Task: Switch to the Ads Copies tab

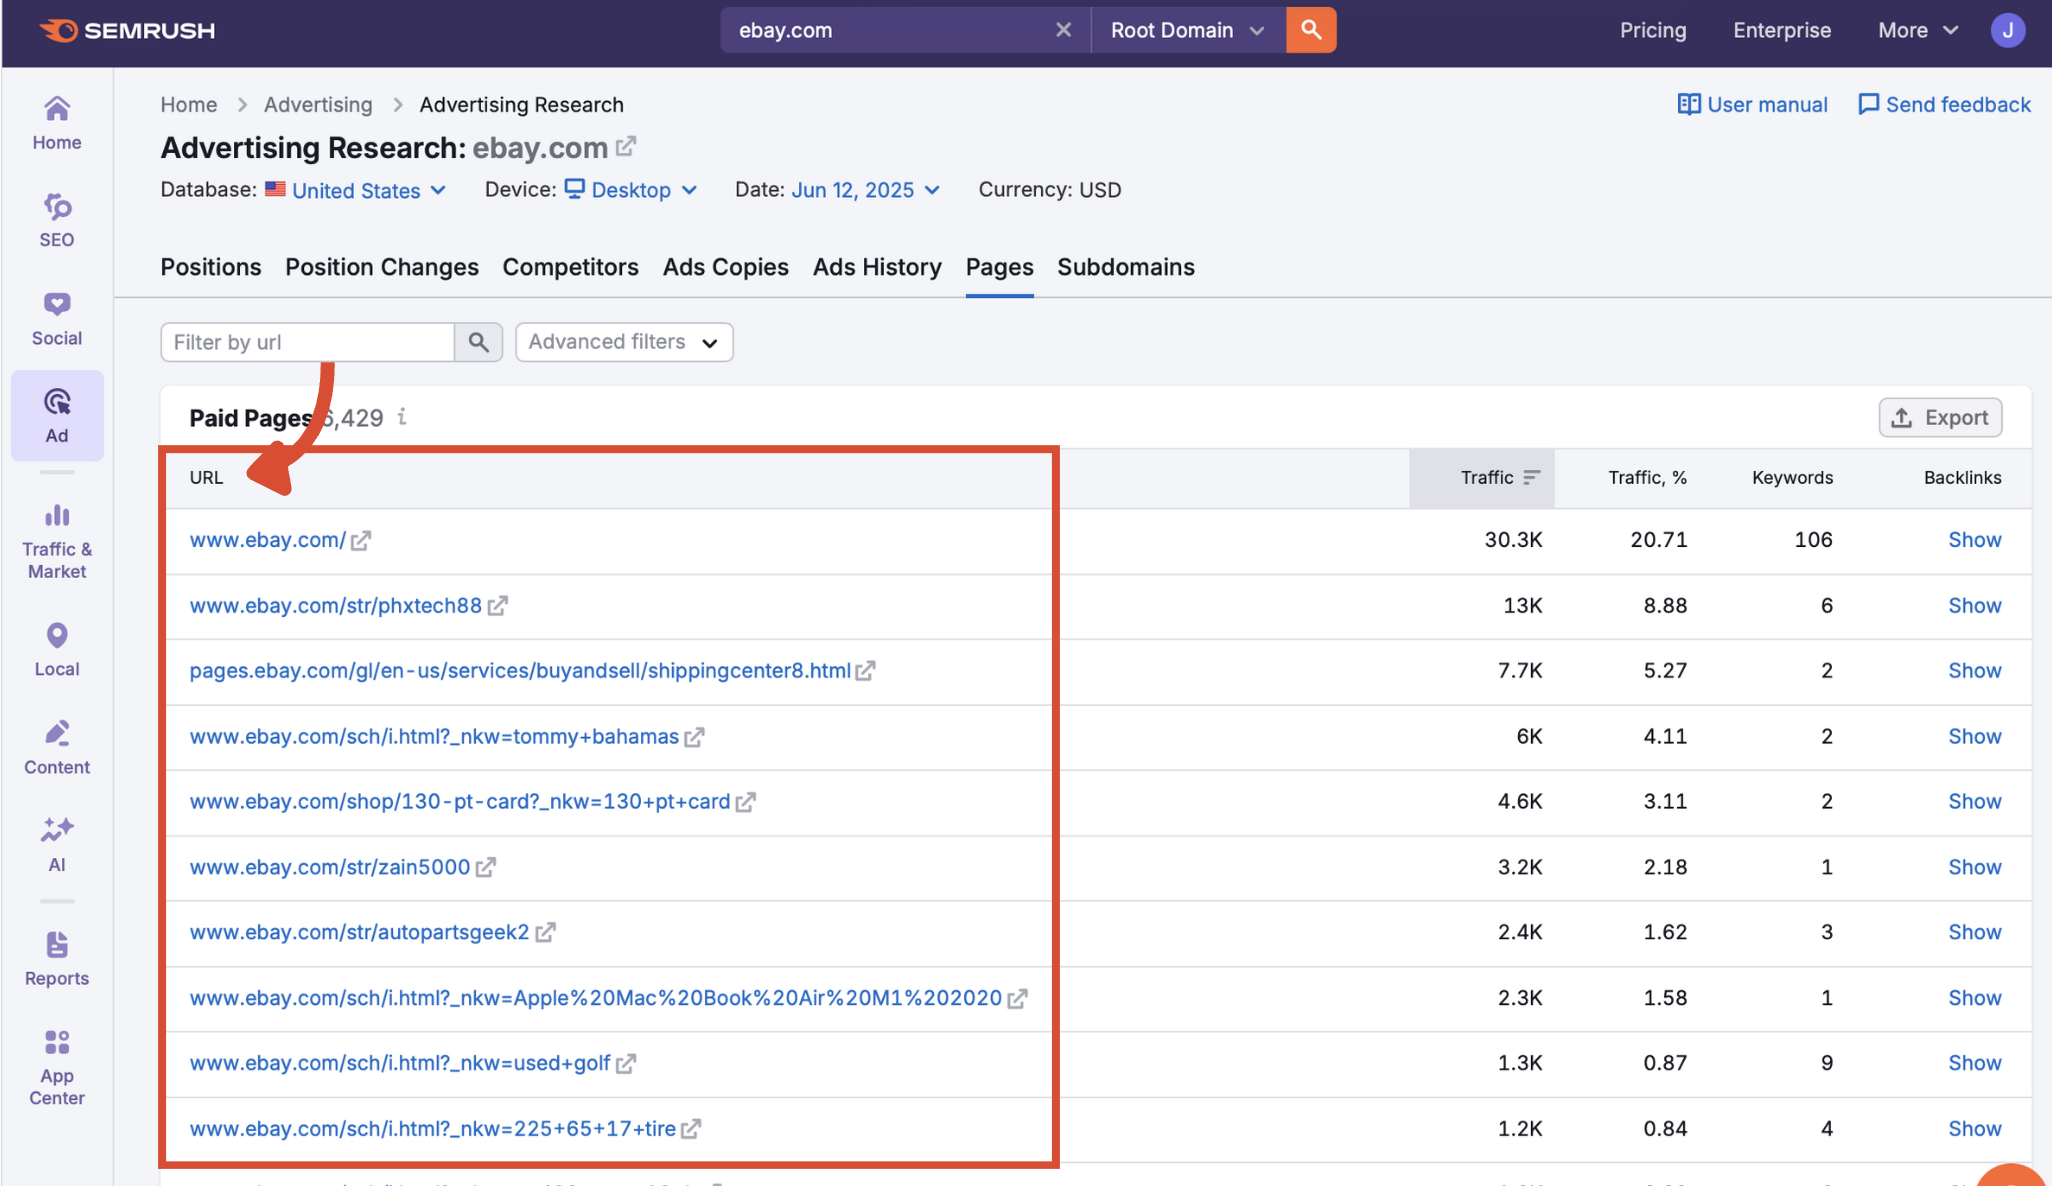Action: coord(725,267)
